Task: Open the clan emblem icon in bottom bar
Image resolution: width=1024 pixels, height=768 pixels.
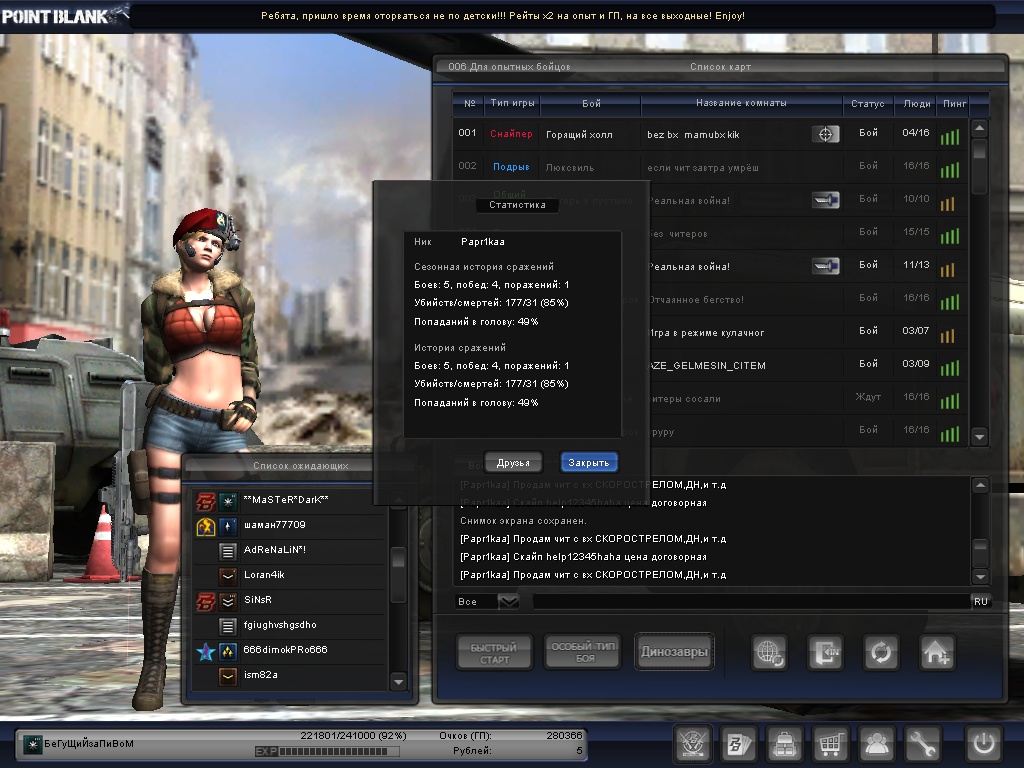Action: coord(692,743)
